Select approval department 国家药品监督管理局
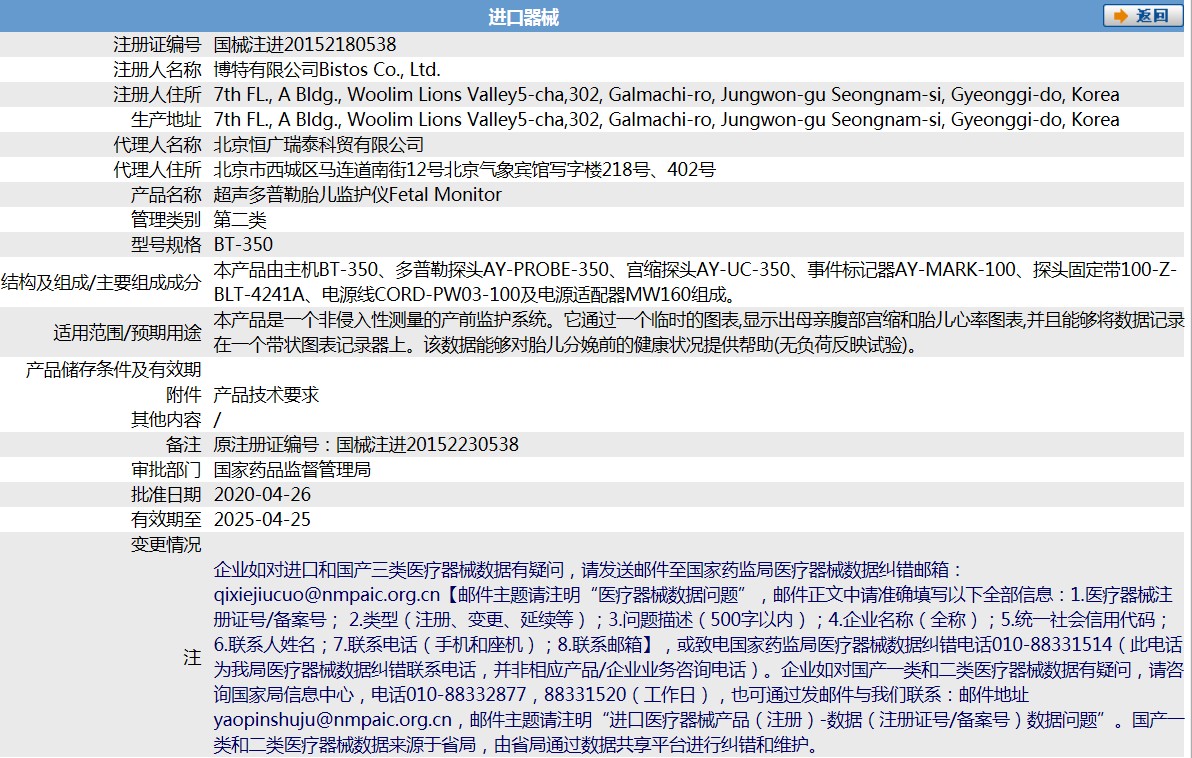The image size is (1192, 758). point(292,470)
